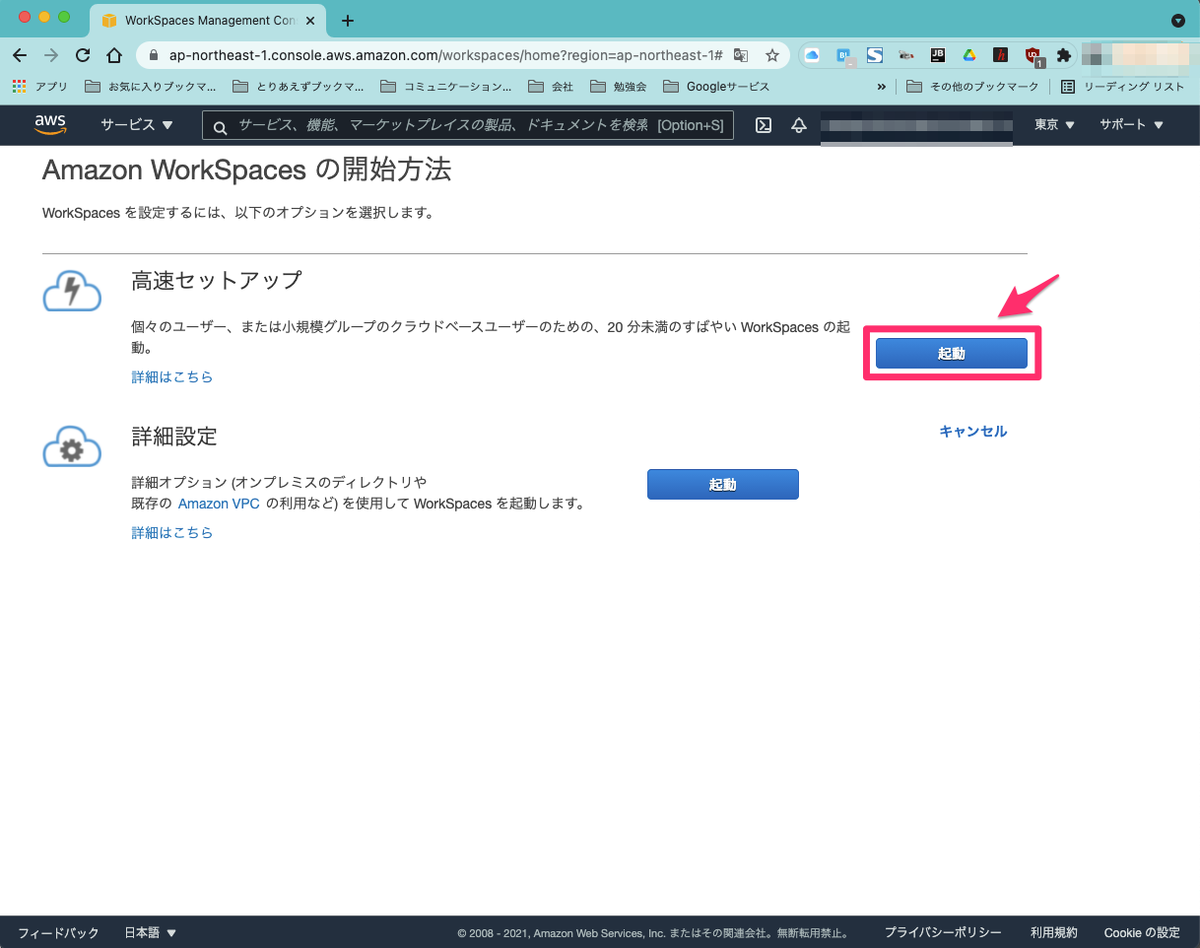Open the notifications bell in the AWS console
This screenshot has height=948, width=1200.
point(799,125)
